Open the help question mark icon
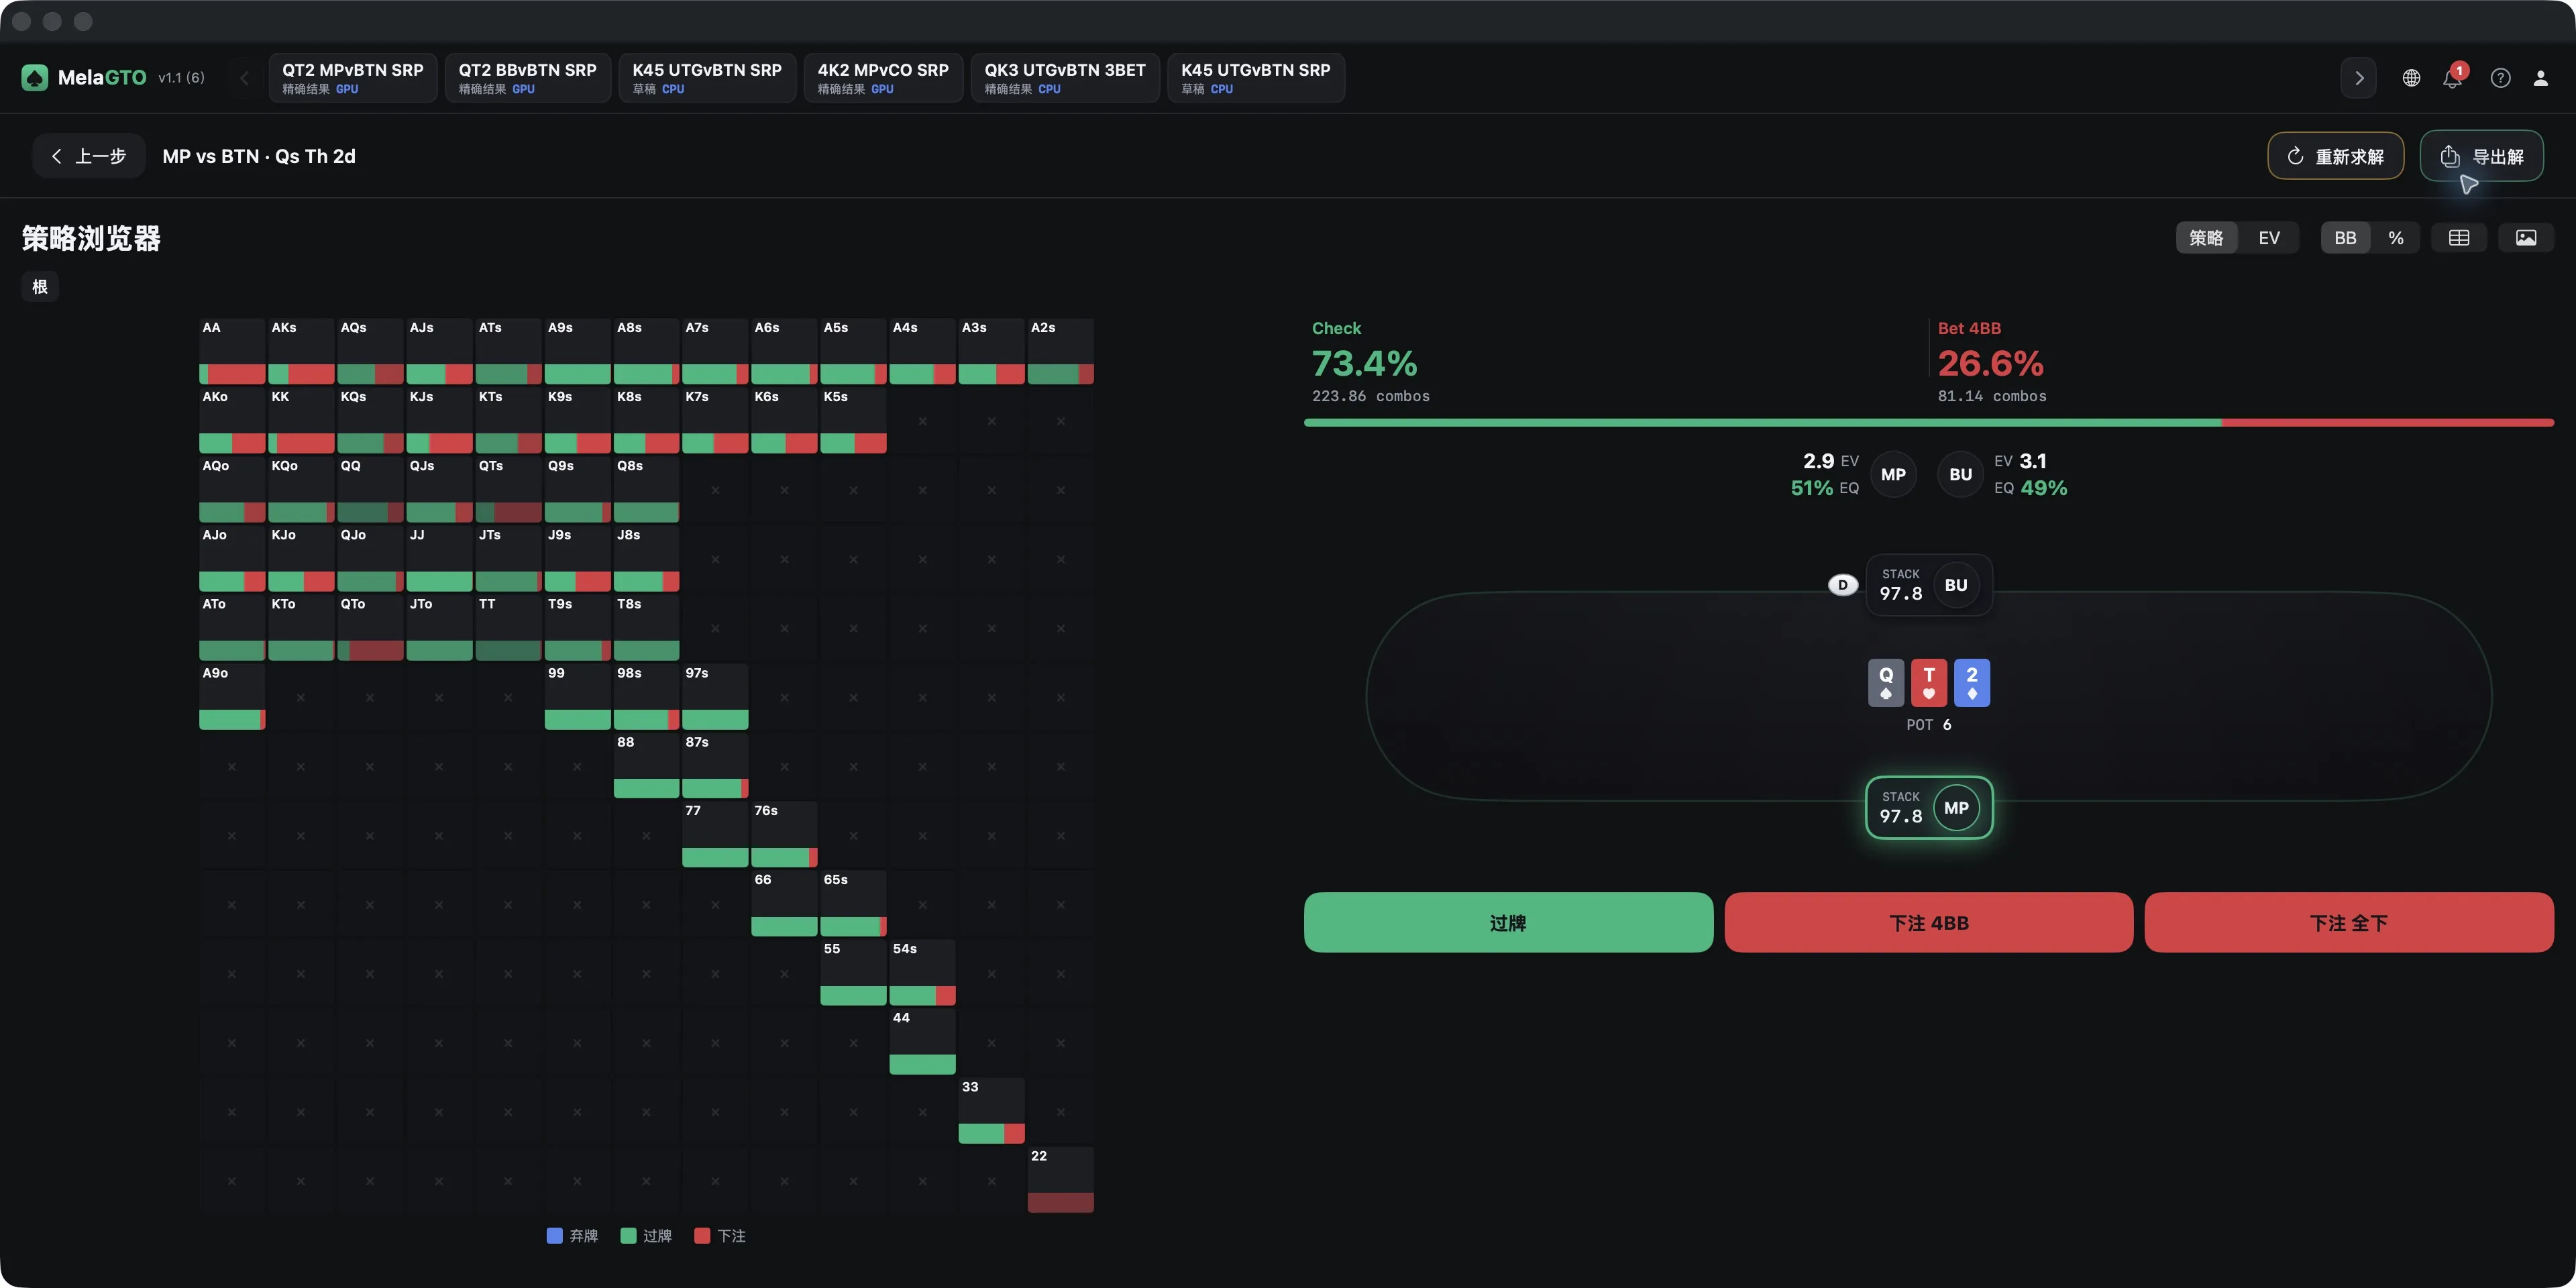 coord(2500,78)
